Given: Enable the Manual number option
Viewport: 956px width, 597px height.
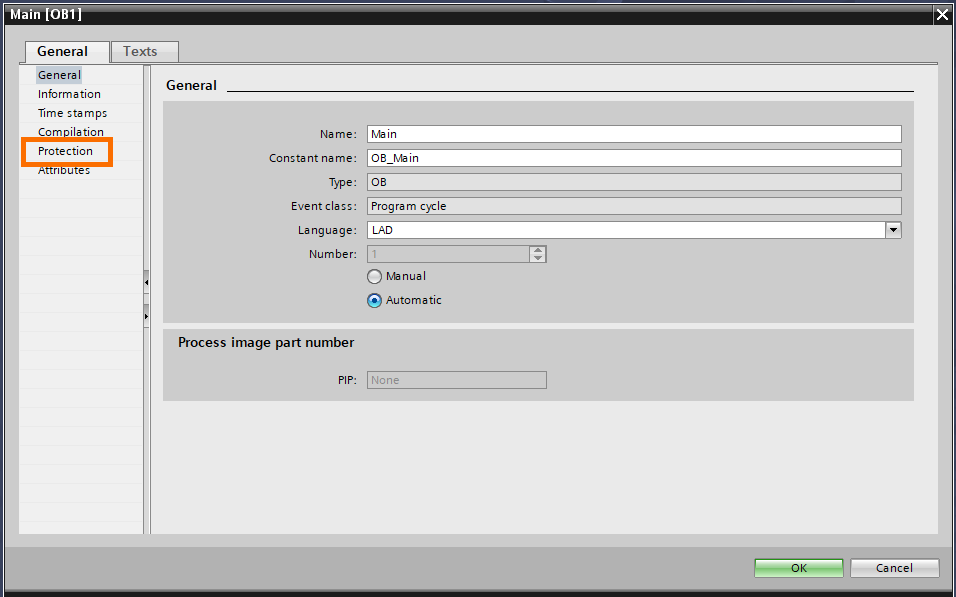Looking at the screenshot, I should [x=374, y=276].
